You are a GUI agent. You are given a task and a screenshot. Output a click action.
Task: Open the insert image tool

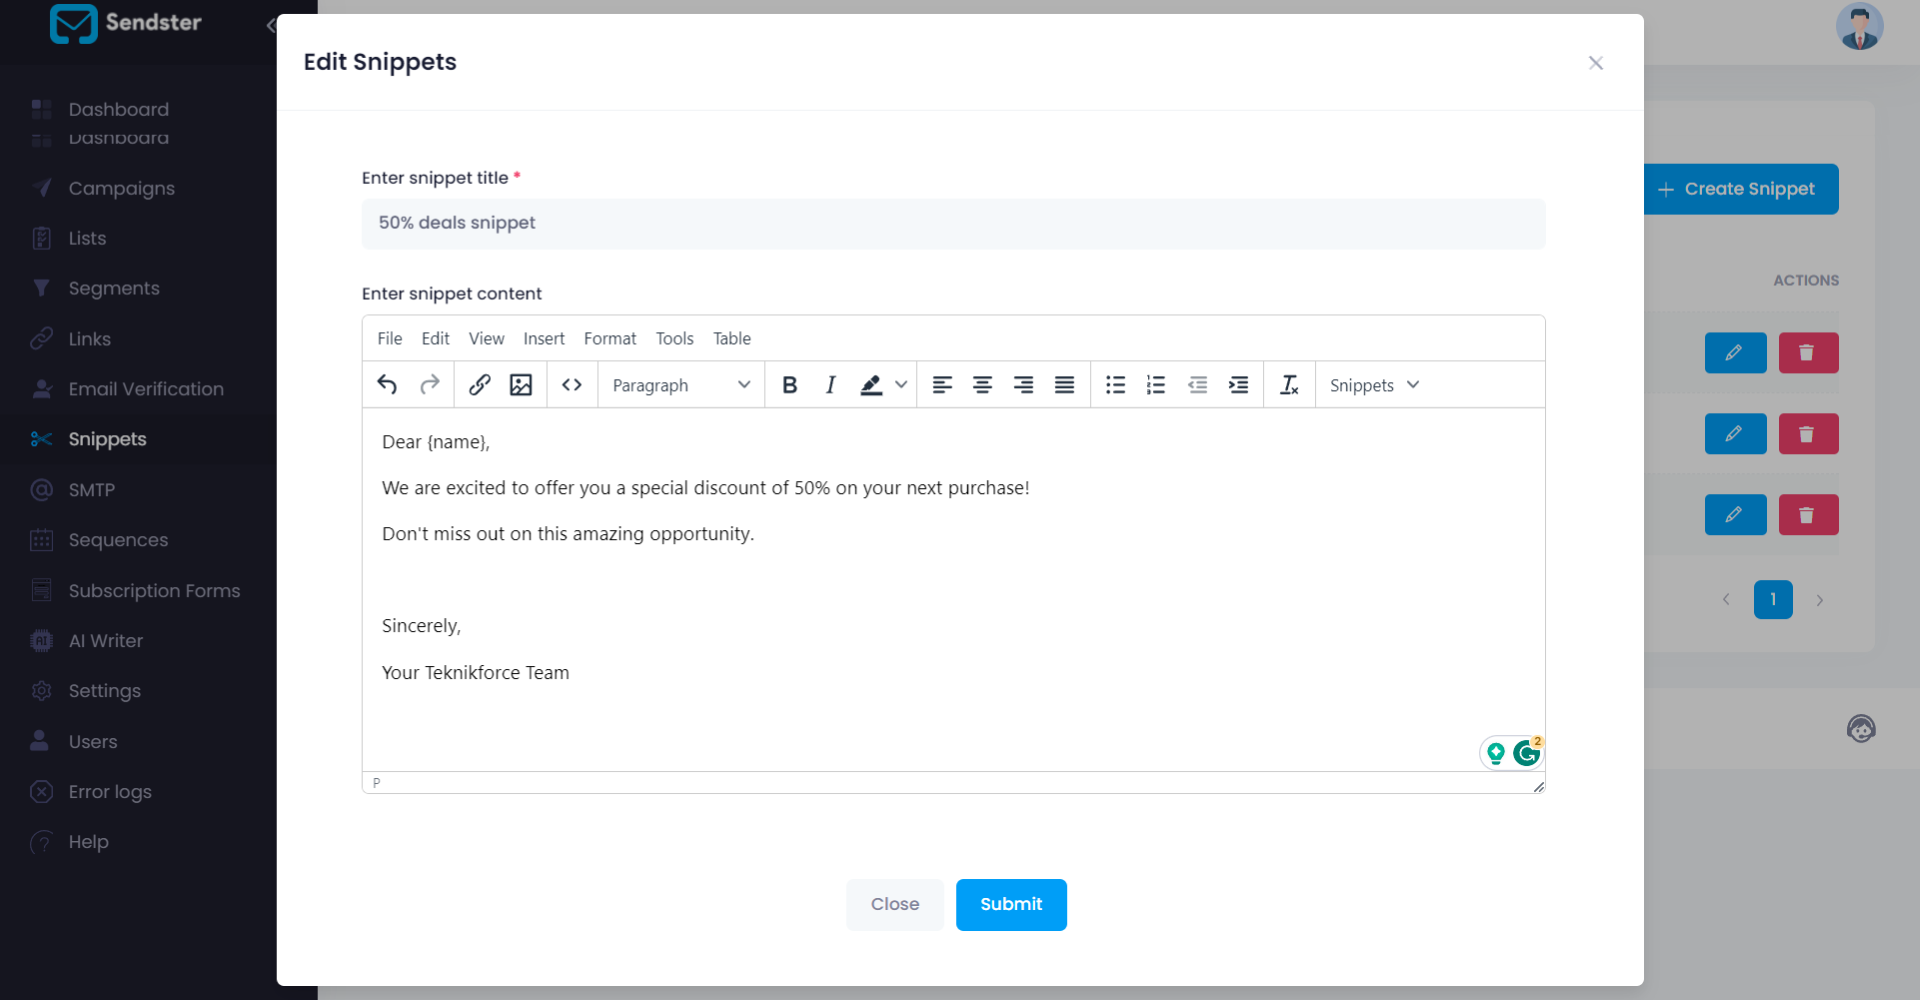coord(521,385)
